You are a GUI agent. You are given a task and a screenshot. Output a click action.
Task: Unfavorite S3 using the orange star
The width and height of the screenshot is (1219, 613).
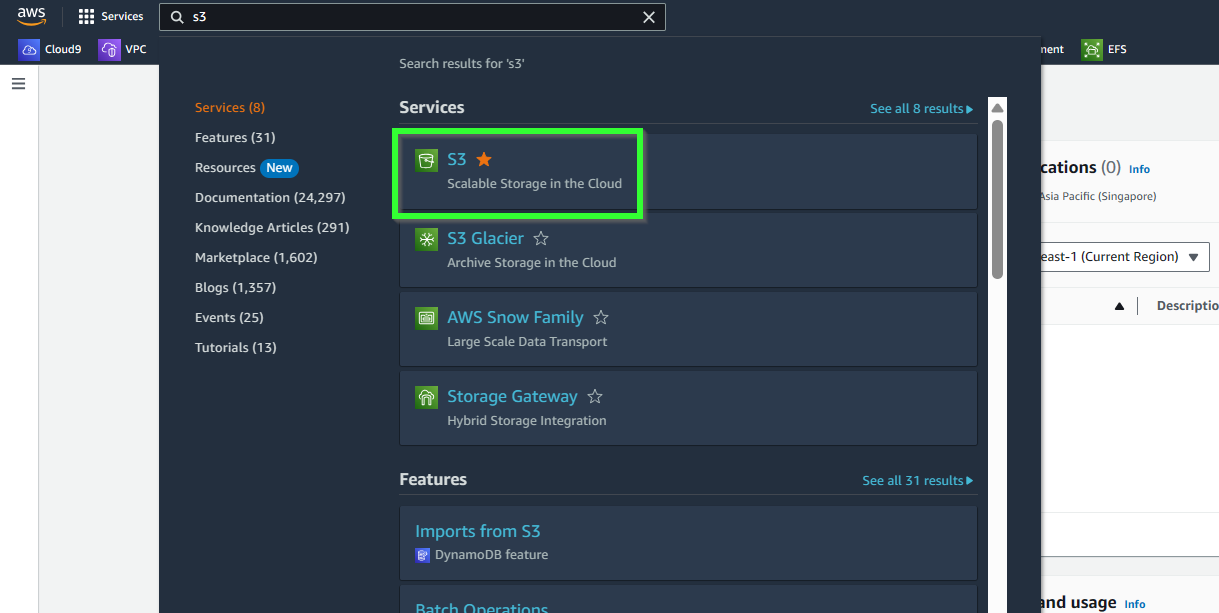484,159
